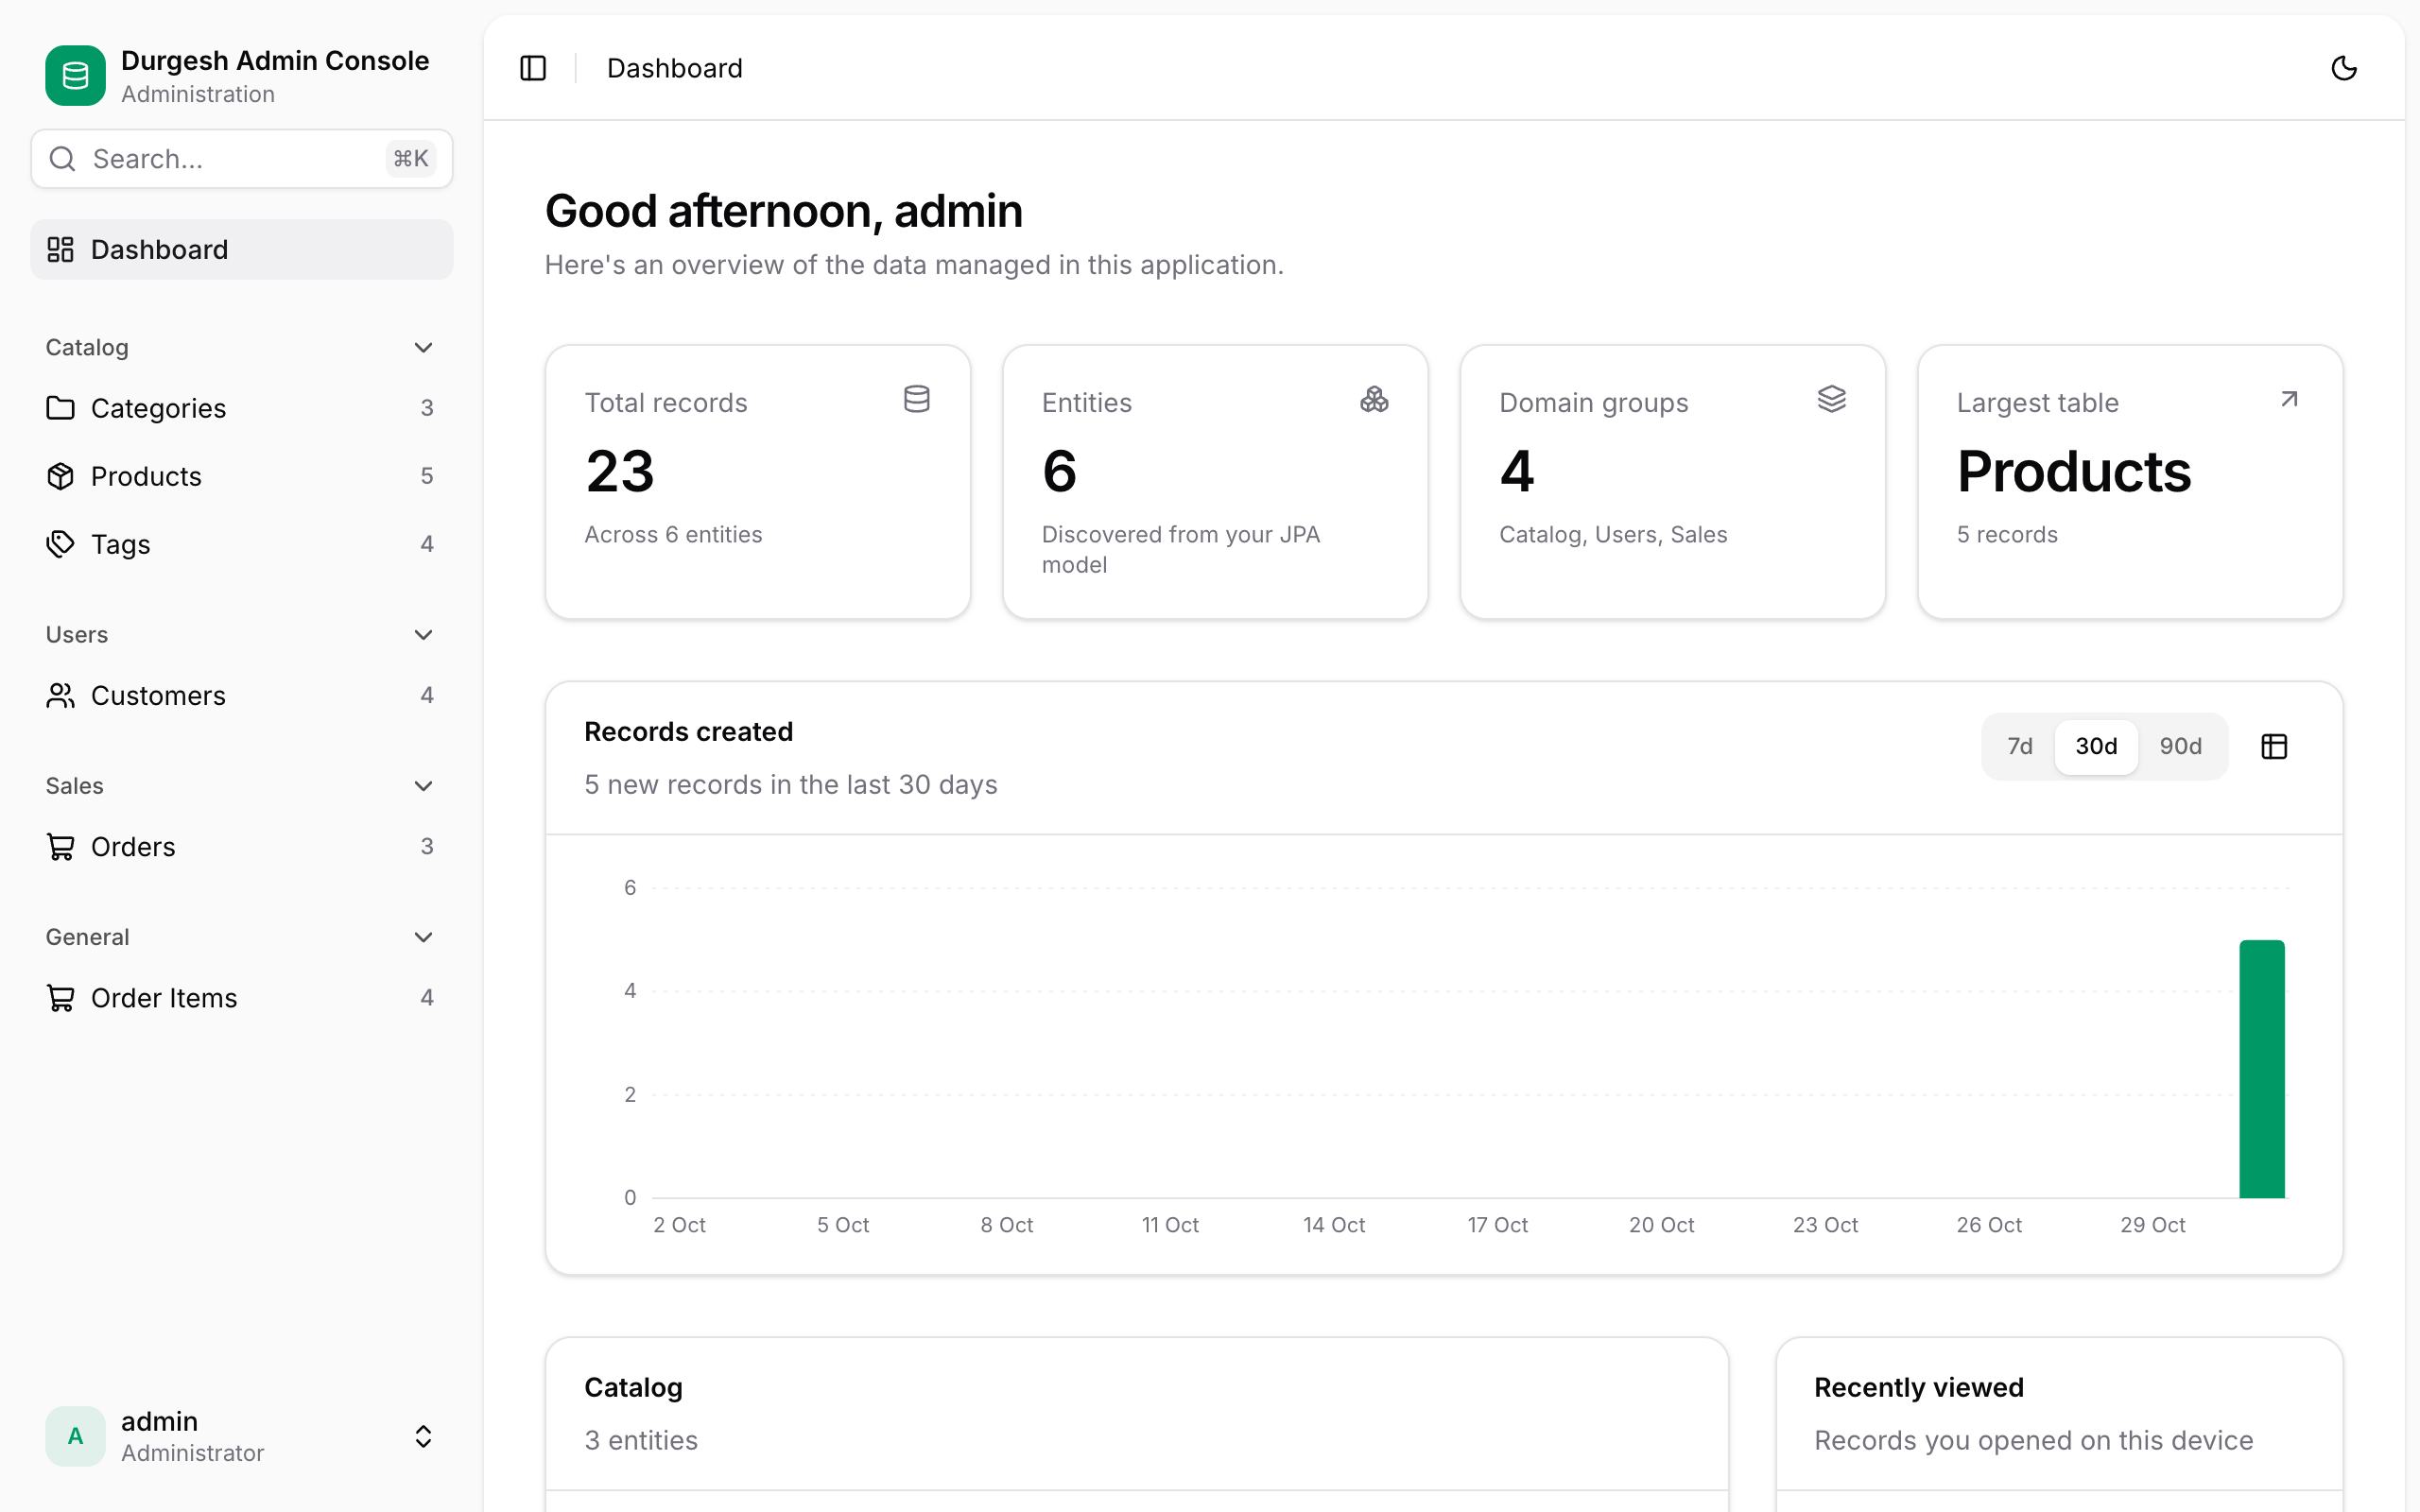The width and height of the screenshot is (2420, 1512).
Task: Open the Dashboard nav item
Action: coord(242,249)
